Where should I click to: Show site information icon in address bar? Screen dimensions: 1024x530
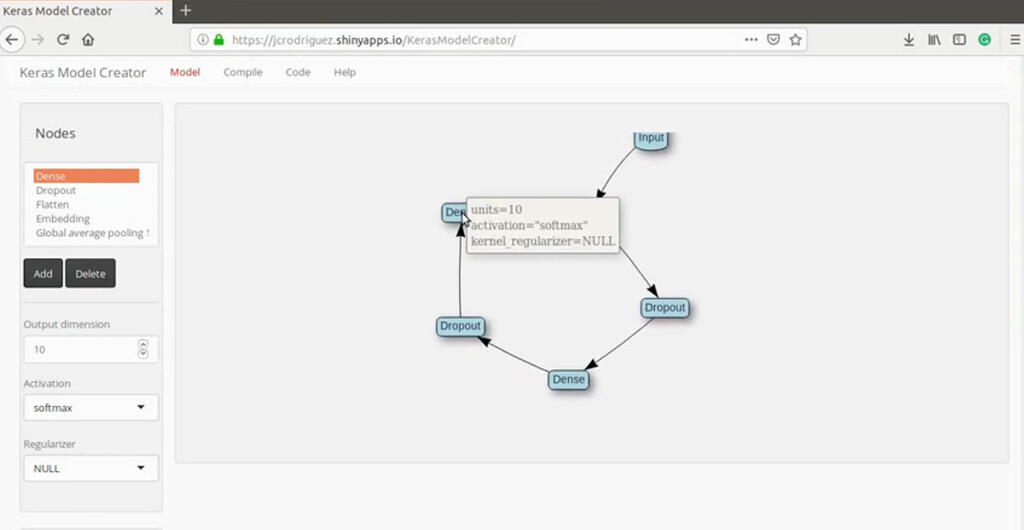pyautogui.click(x=202, y=40)
